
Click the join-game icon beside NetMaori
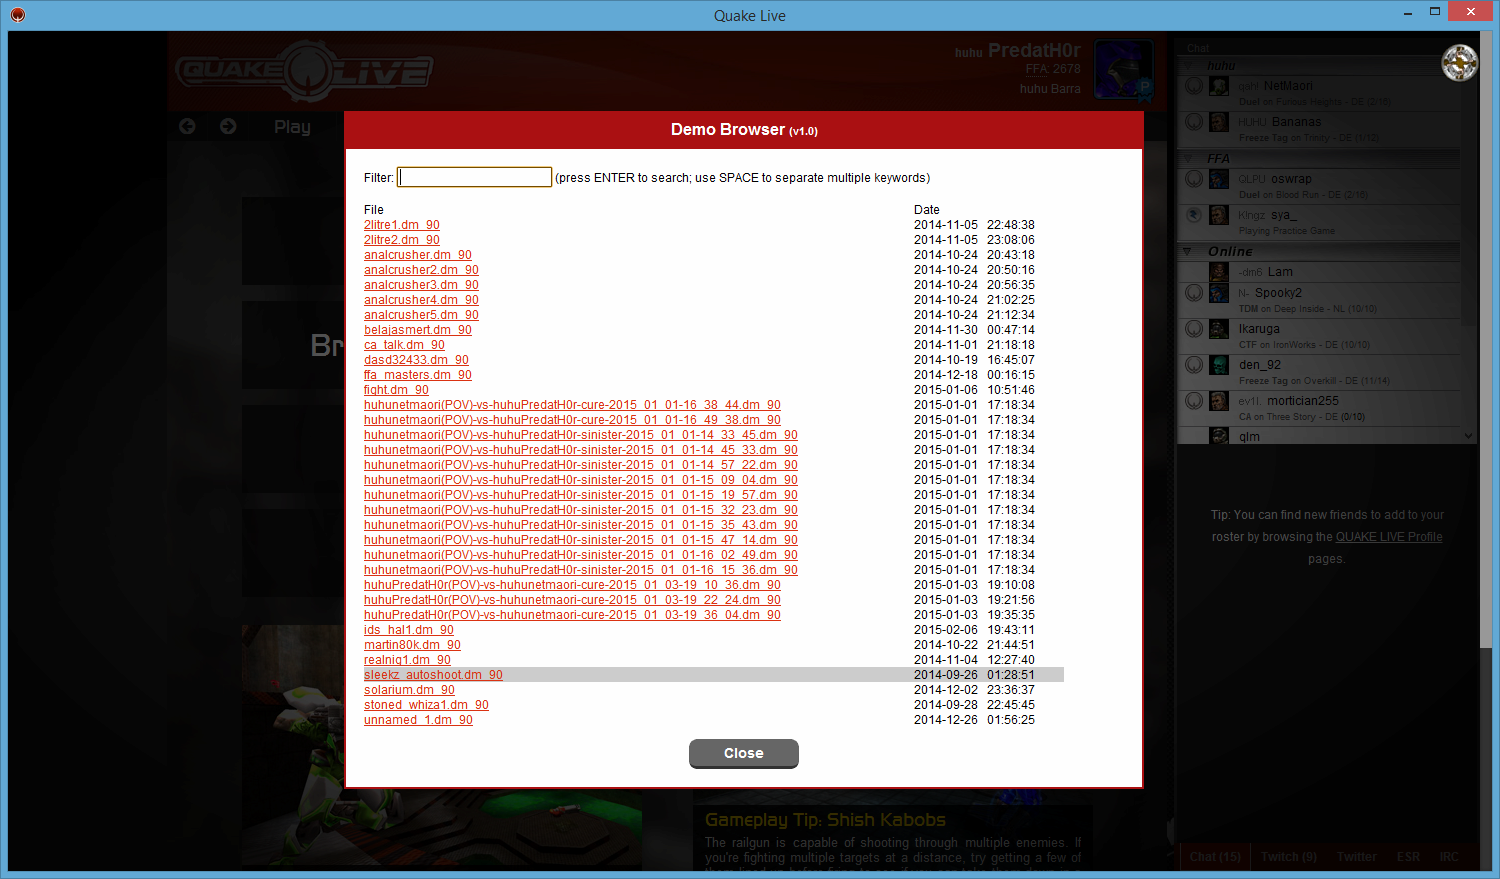pos(1194,86)
